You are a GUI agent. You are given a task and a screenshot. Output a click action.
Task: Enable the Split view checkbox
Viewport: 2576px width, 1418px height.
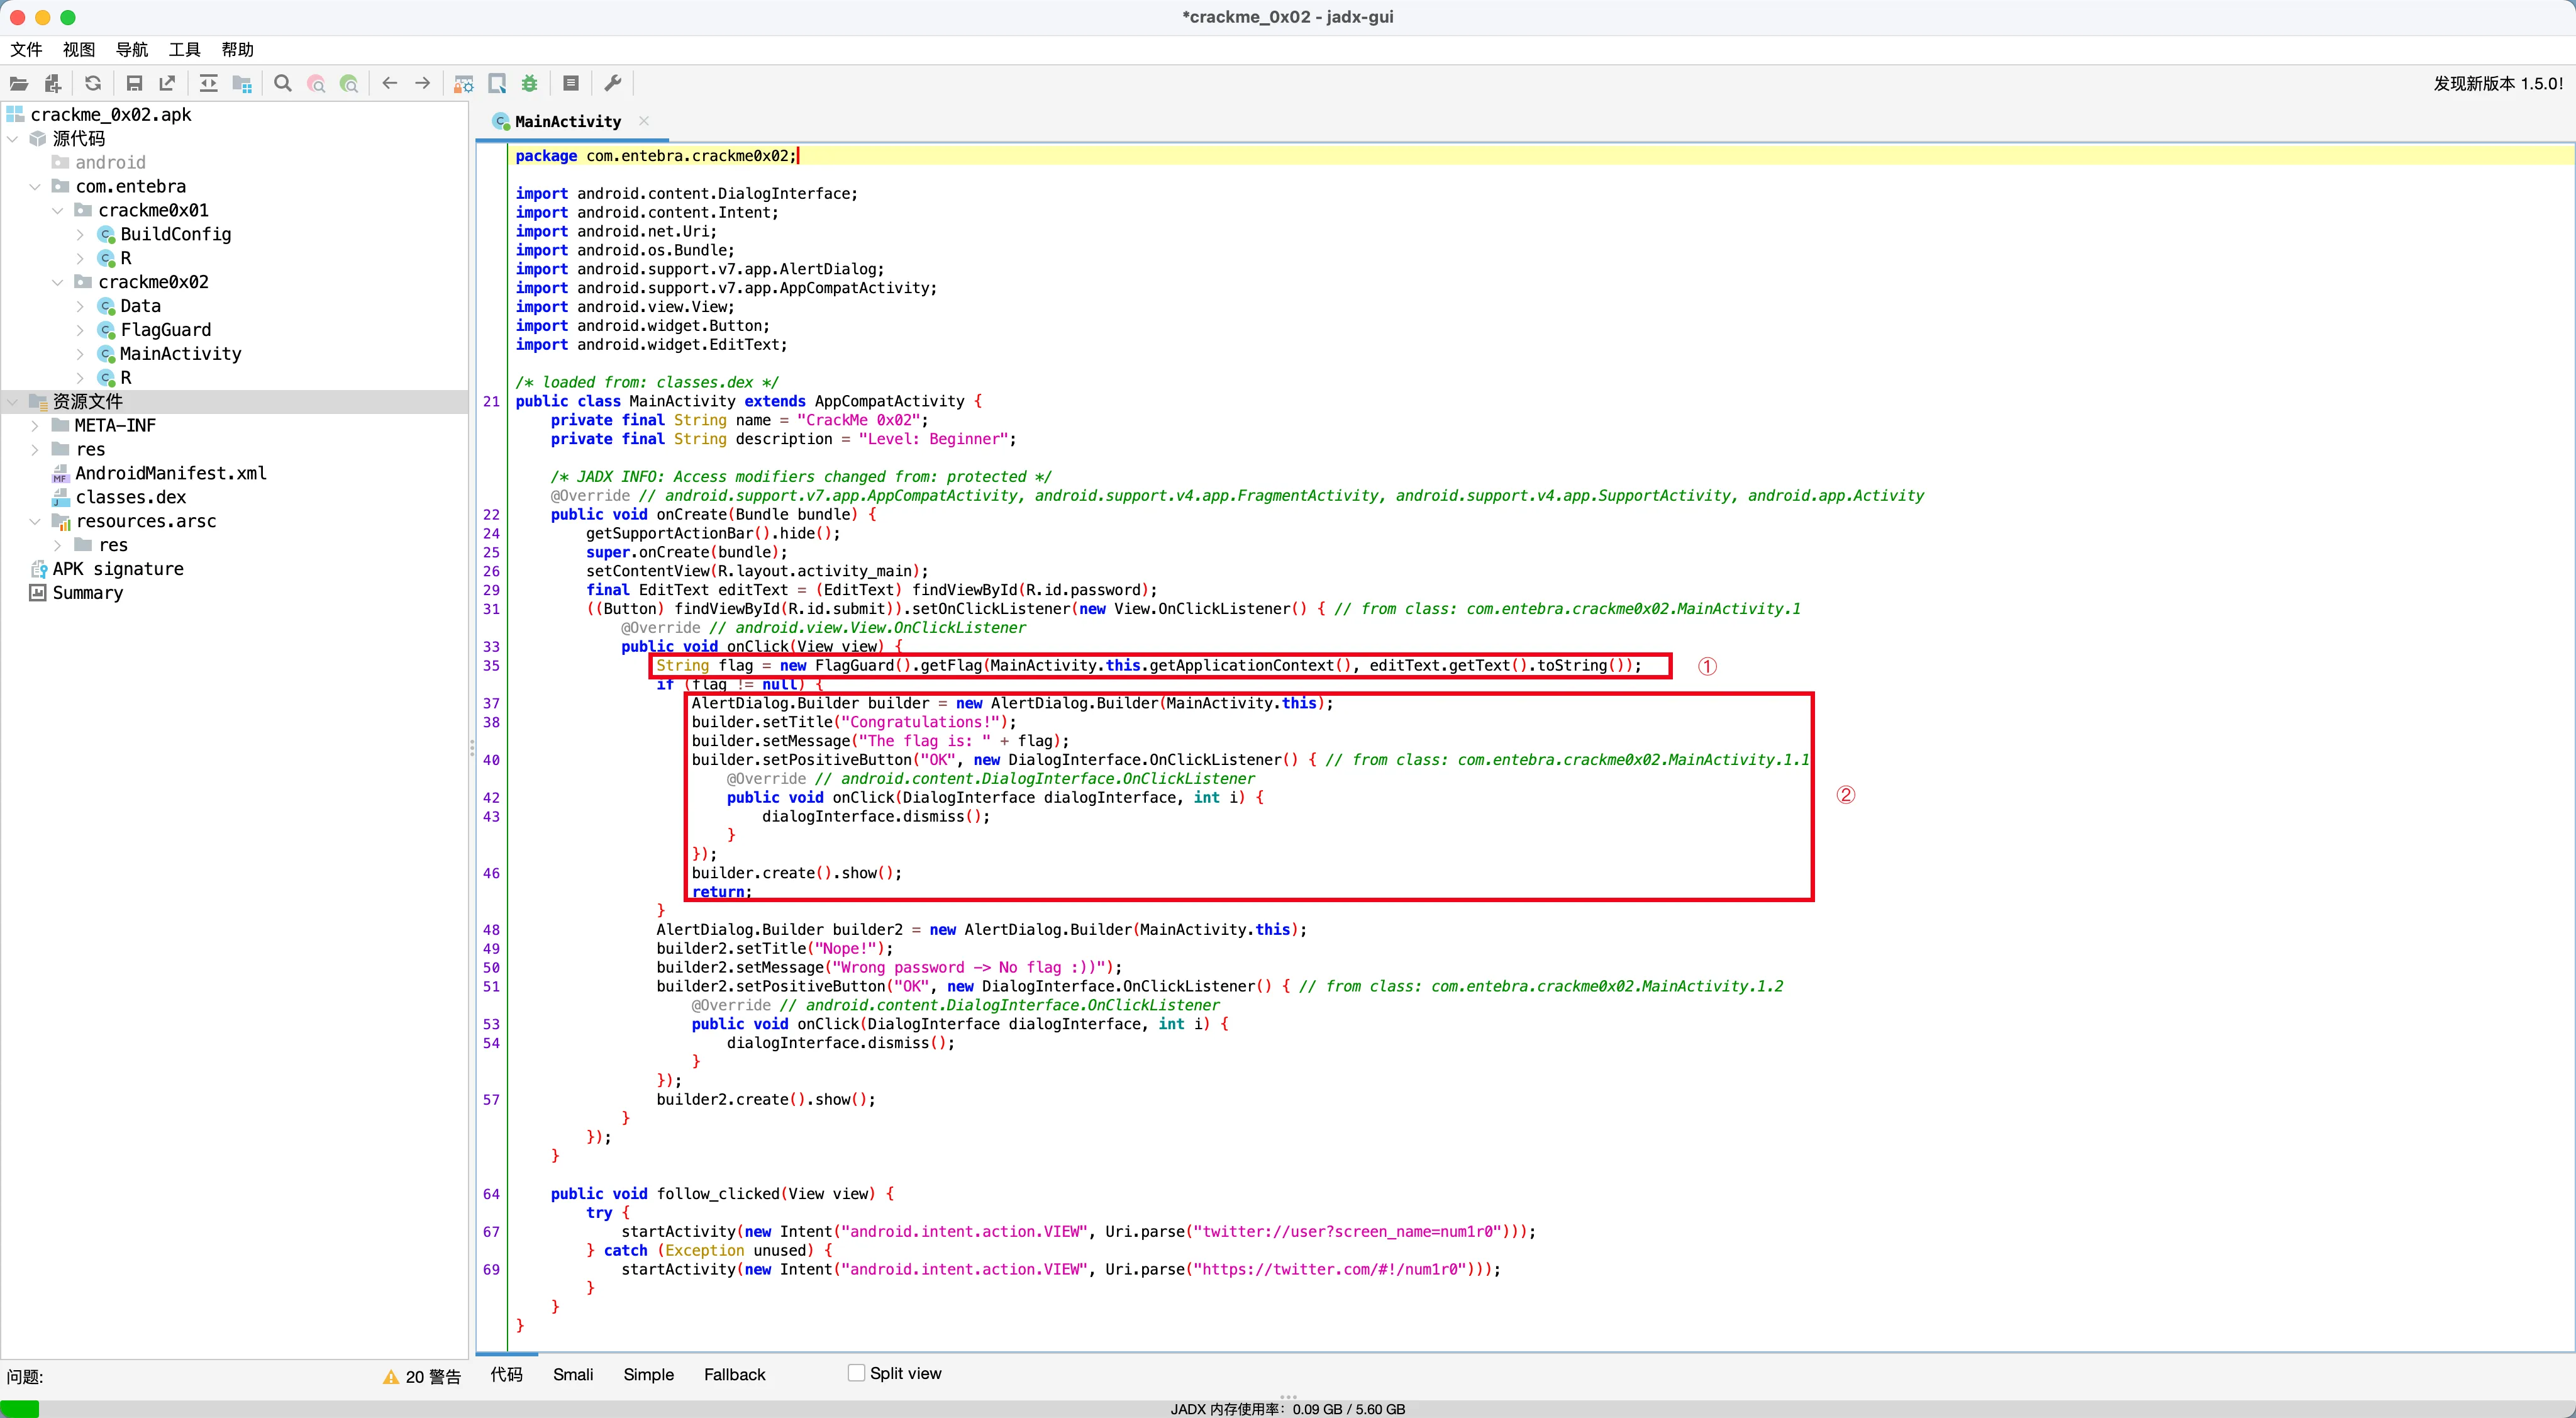click(856, 1373)
